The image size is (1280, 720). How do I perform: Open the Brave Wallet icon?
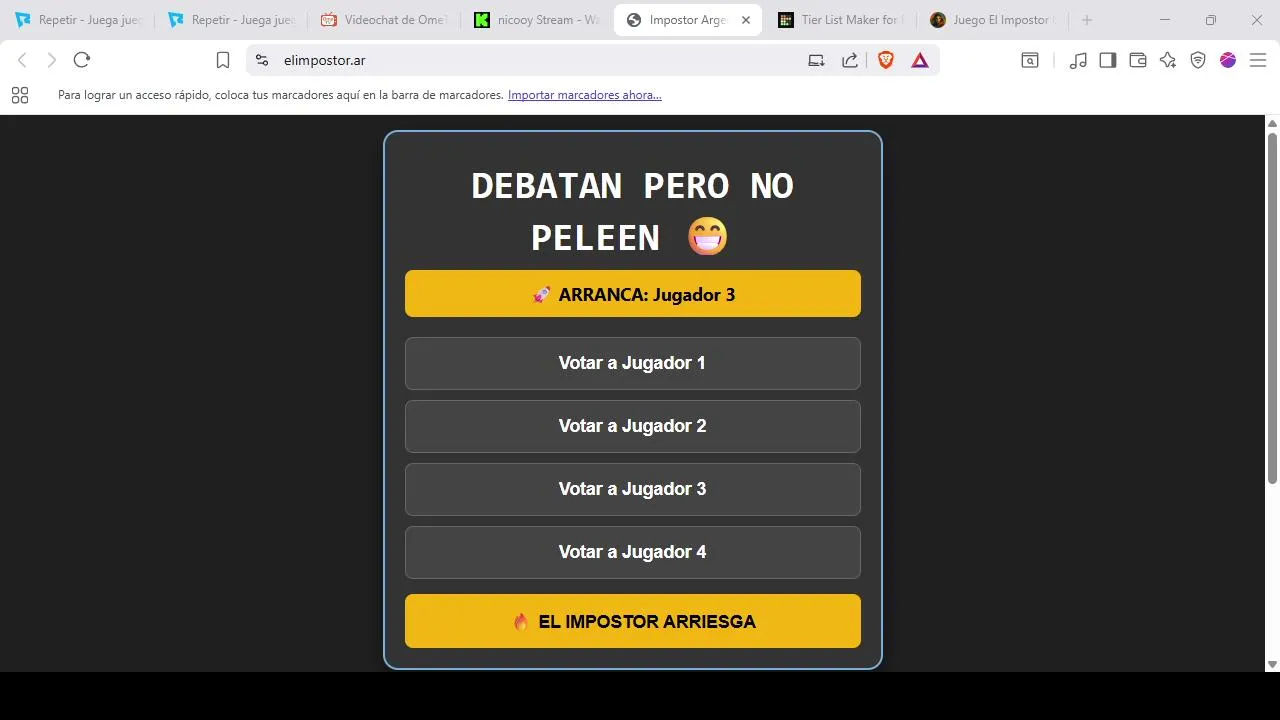(x=1138, y=60)
